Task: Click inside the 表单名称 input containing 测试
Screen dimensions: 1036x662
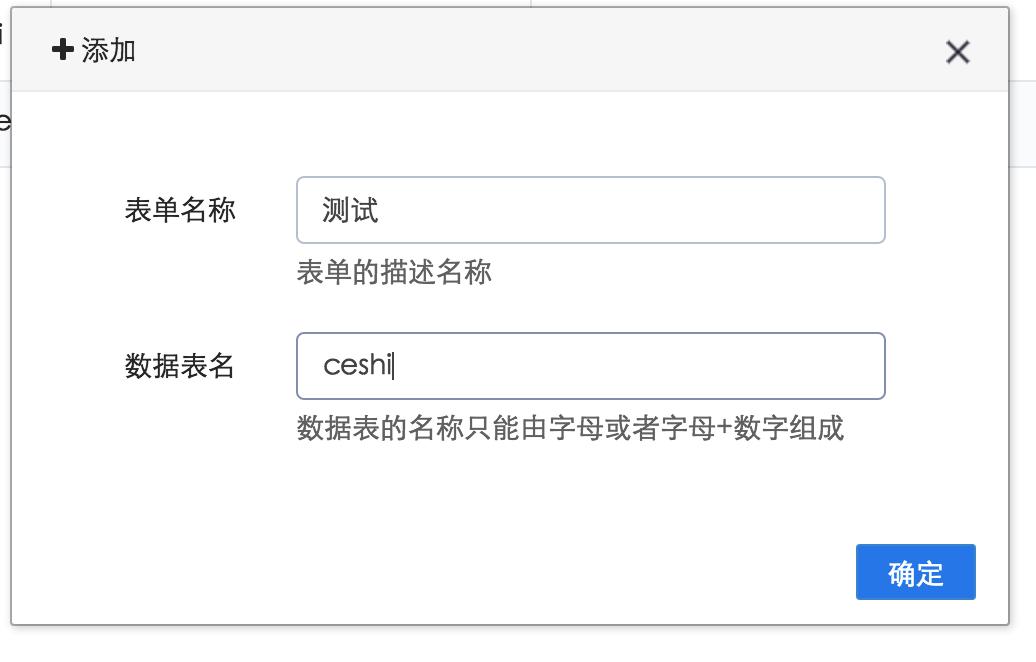Action: (x=590, y=209)
